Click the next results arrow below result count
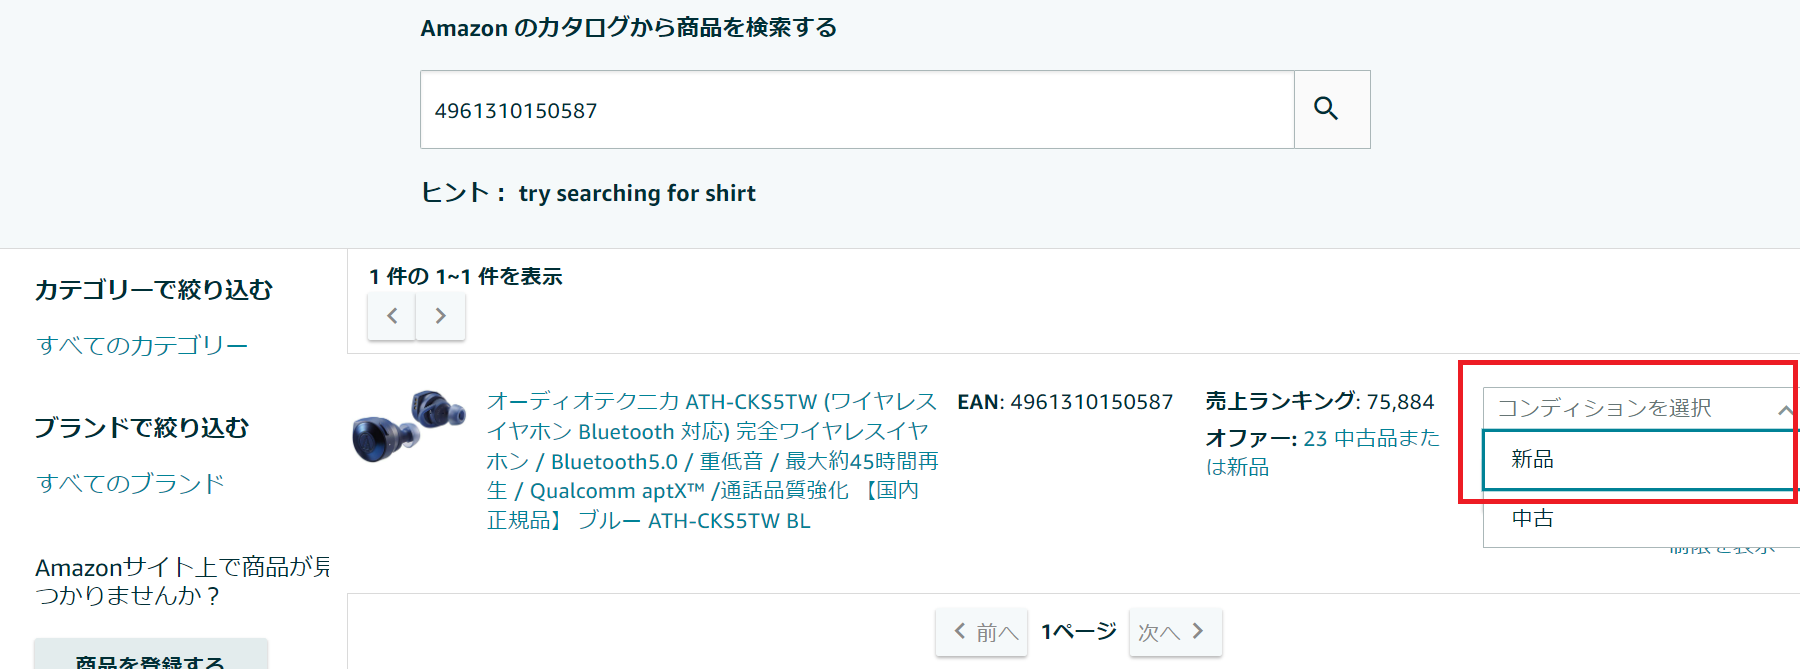The height and width of the screenshot is (669, 1800). pyautogui.click(x=440, y=316)
